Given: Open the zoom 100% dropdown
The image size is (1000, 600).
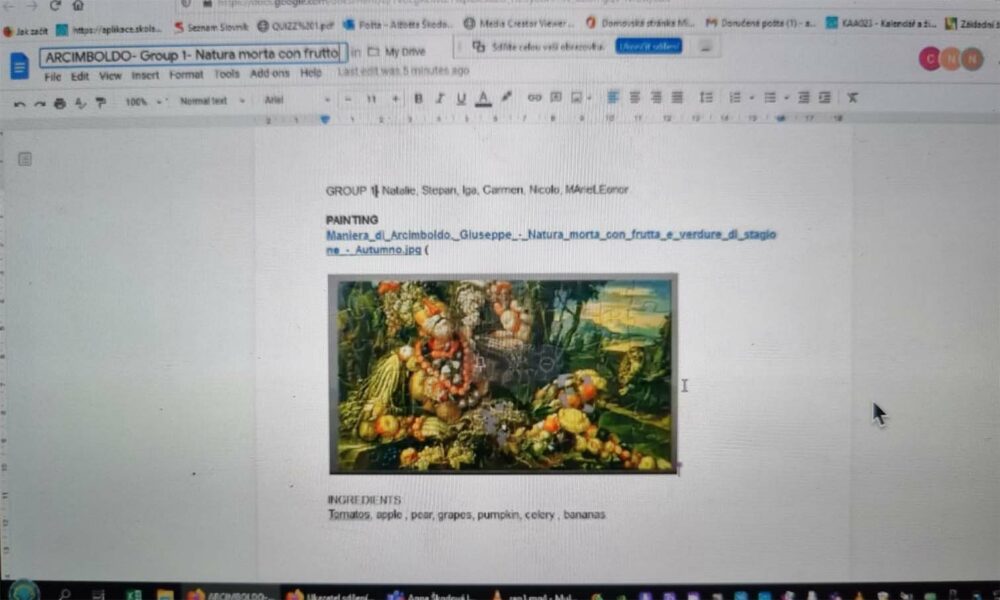Looking at the screenshot, I should tap(144, 101).
